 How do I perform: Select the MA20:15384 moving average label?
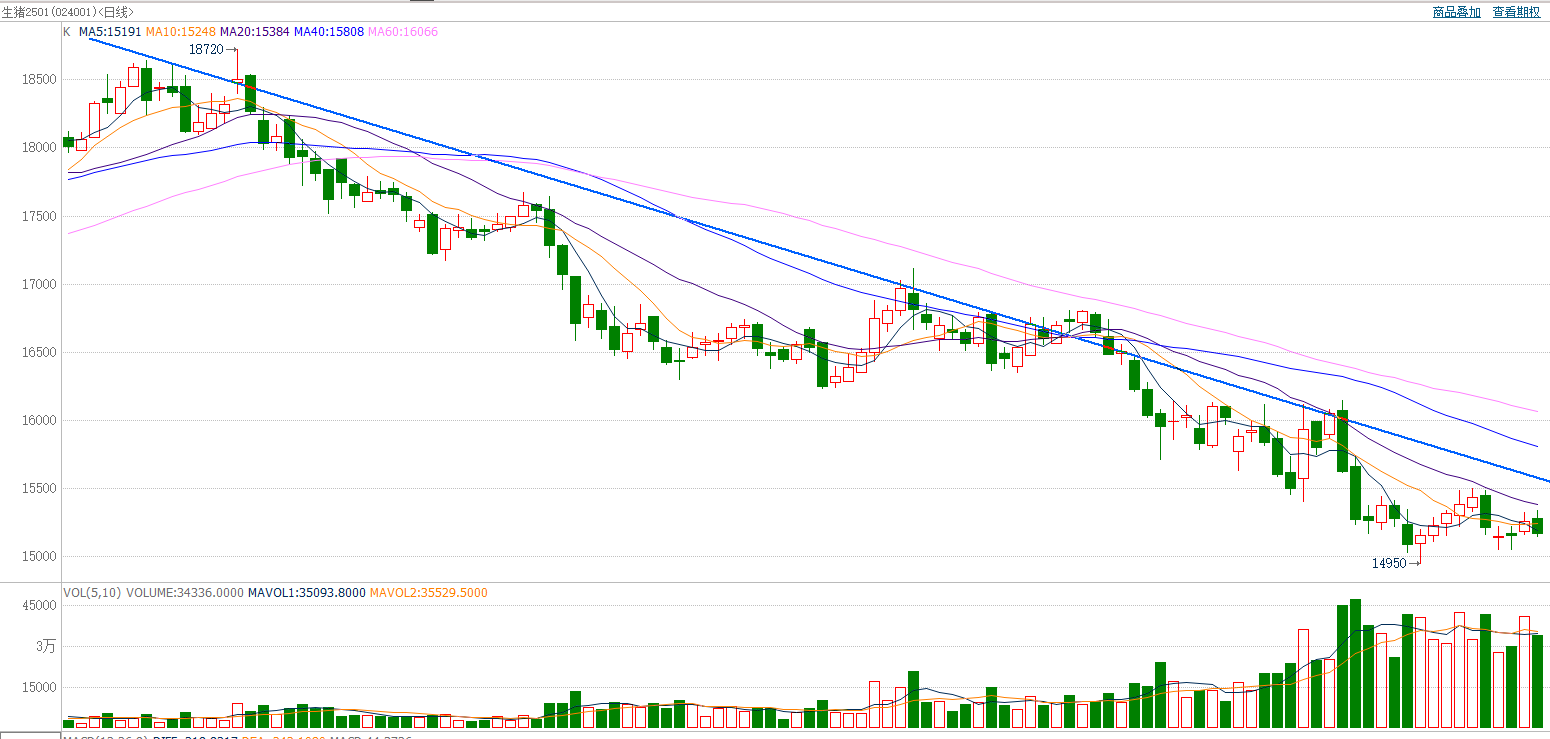pyautogui.click(x=255, y=32)
